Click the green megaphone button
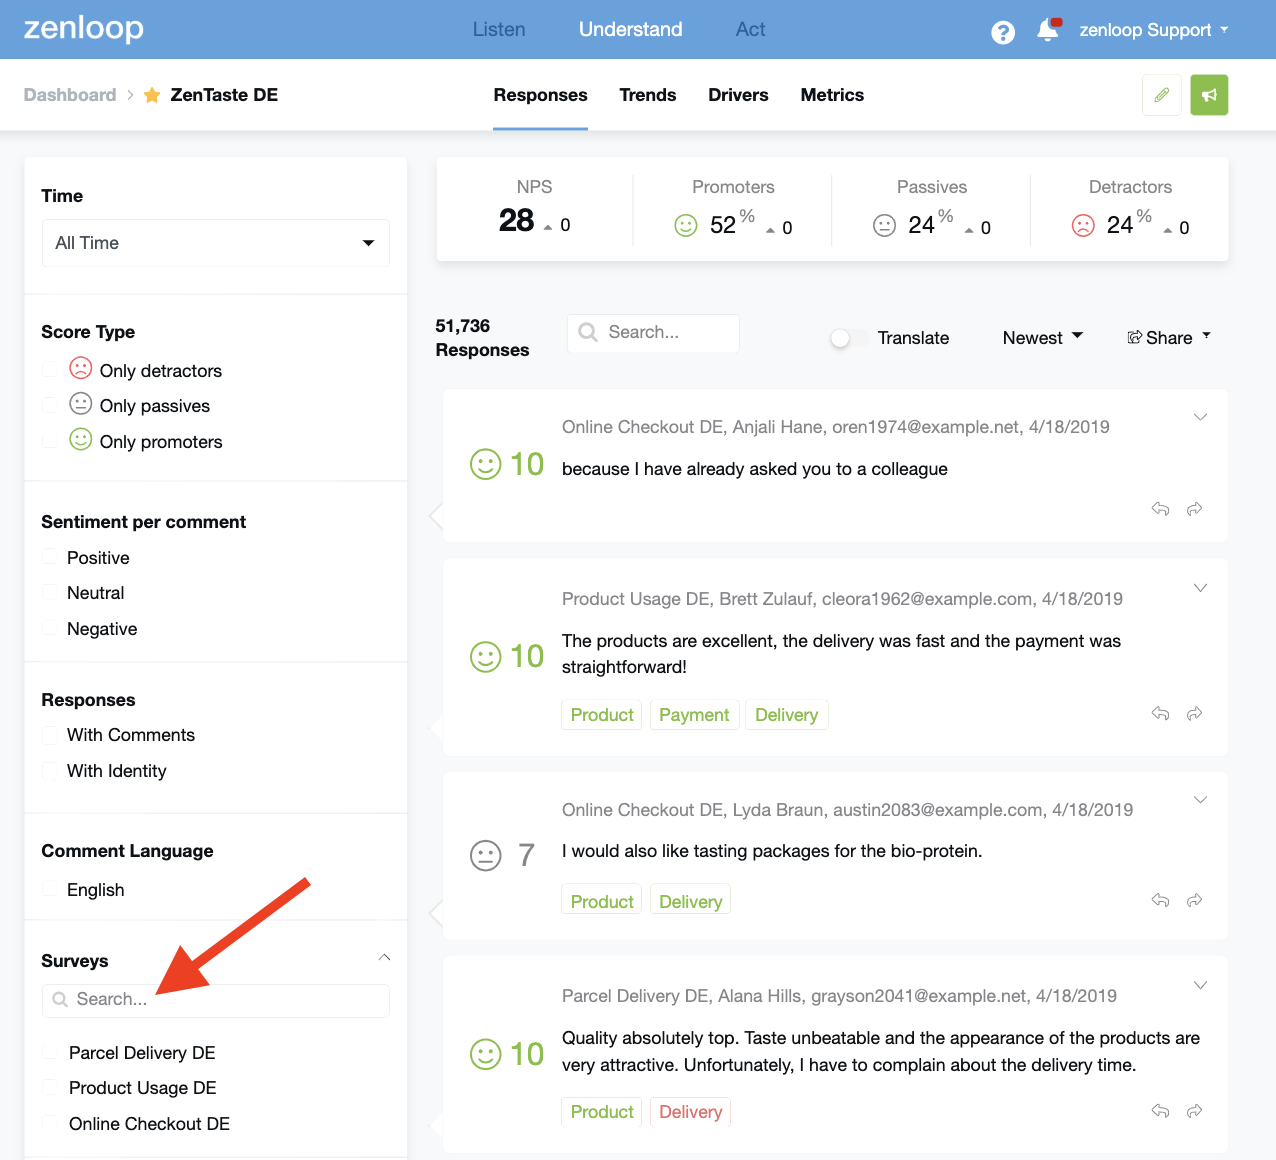 point(1209,95)
